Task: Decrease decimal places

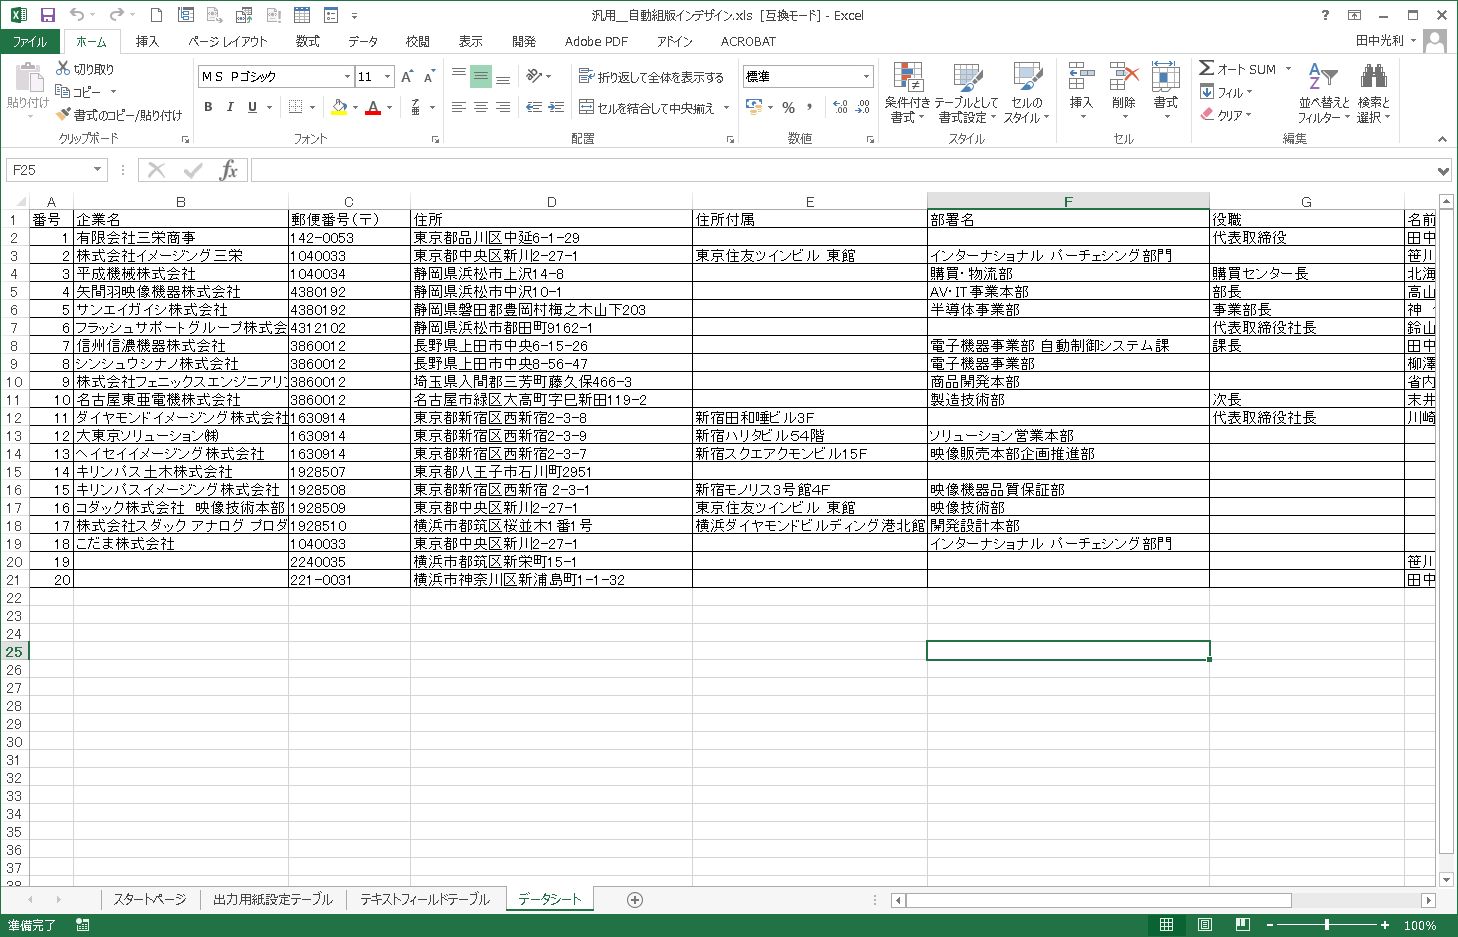Action: coord(863,107)
